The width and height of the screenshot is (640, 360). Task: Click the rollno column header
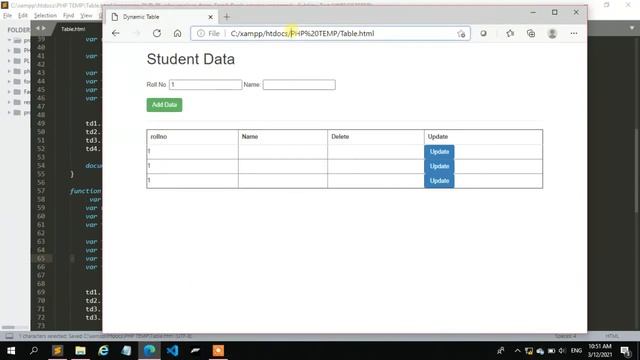(x=159, y=137)
